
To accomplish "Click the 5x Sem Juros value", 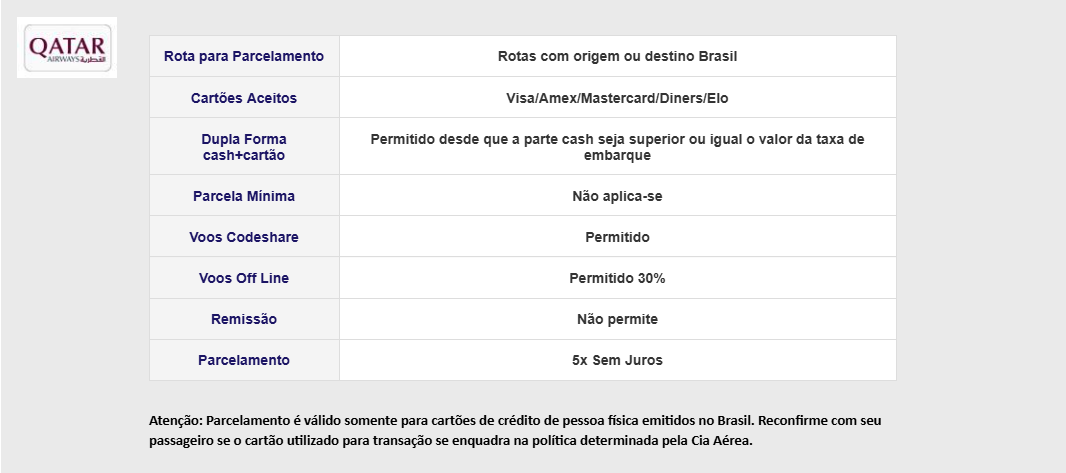I will [x=617, y=360].
